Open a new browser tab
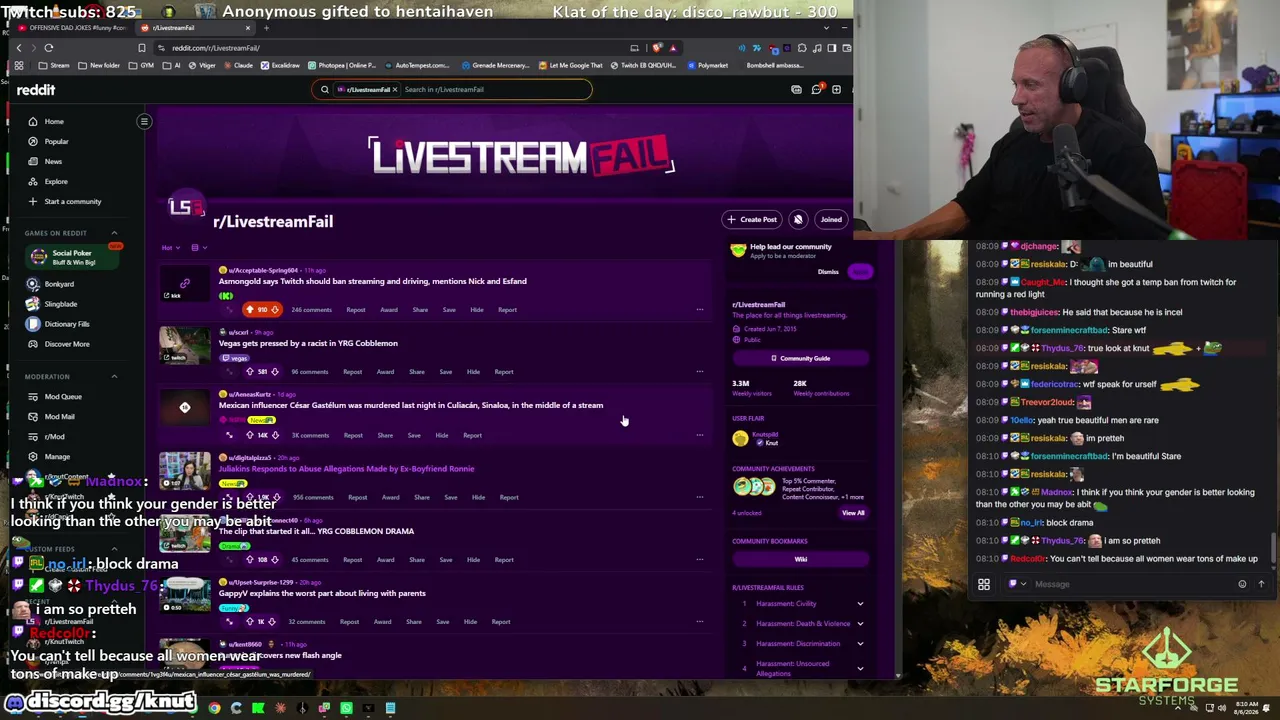 tap(266, 28)
